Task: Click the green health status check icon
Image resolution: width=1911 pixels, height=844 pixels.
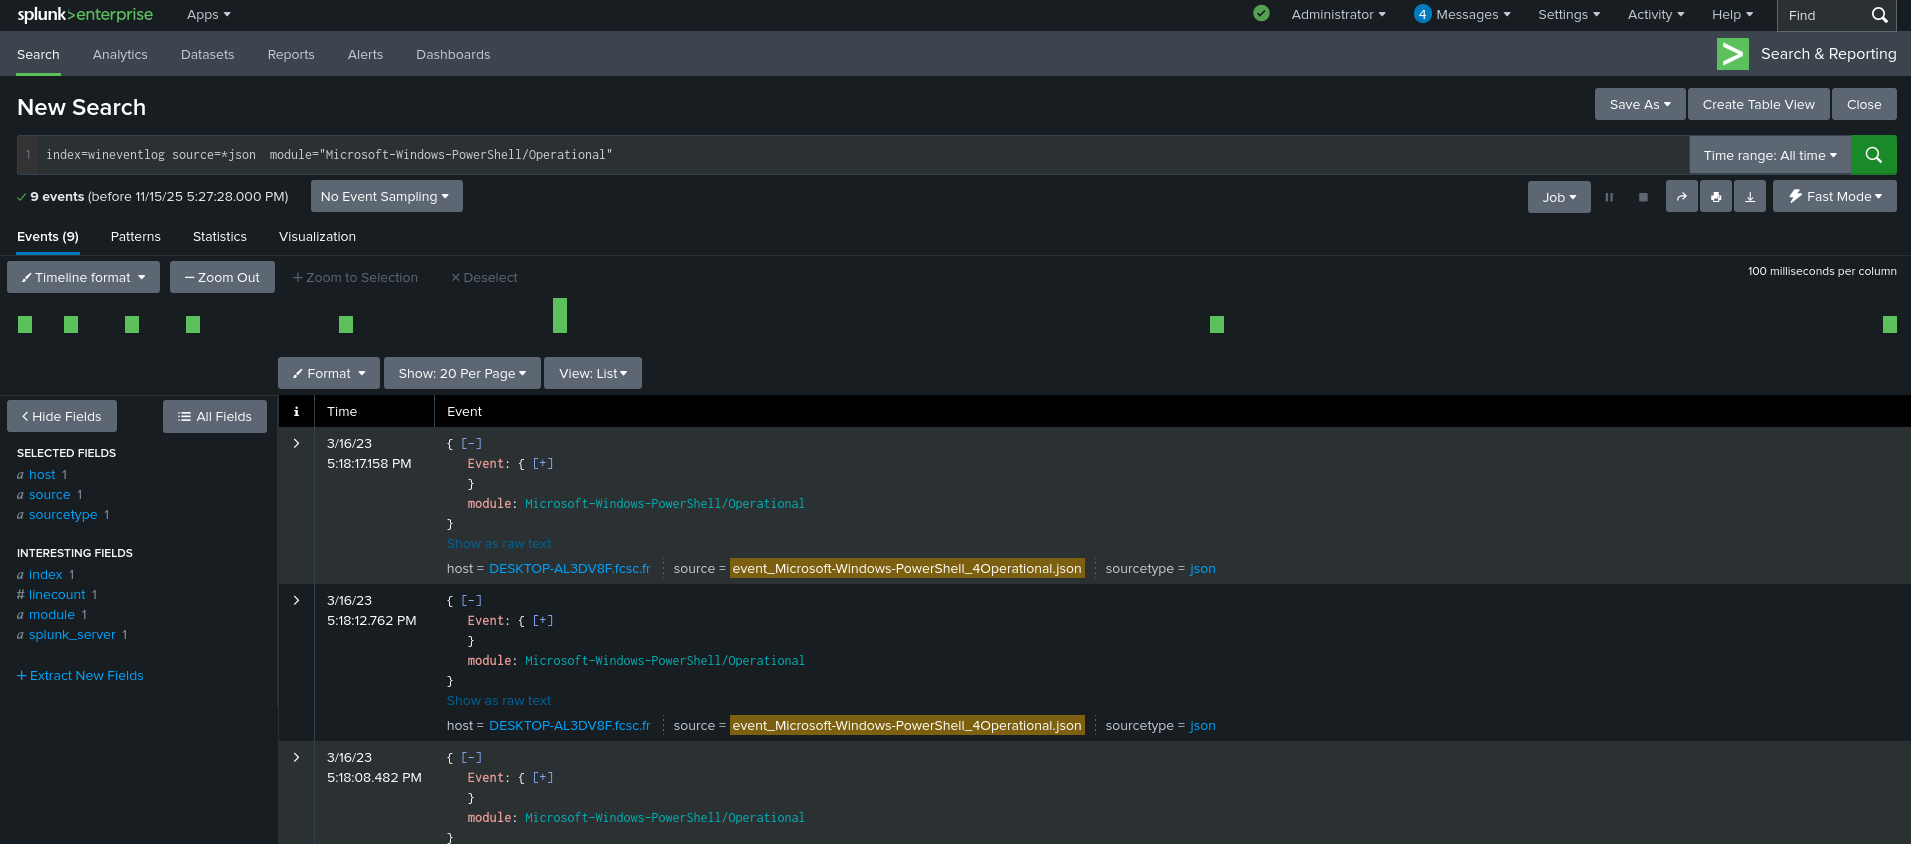Action: point(1261,14)
